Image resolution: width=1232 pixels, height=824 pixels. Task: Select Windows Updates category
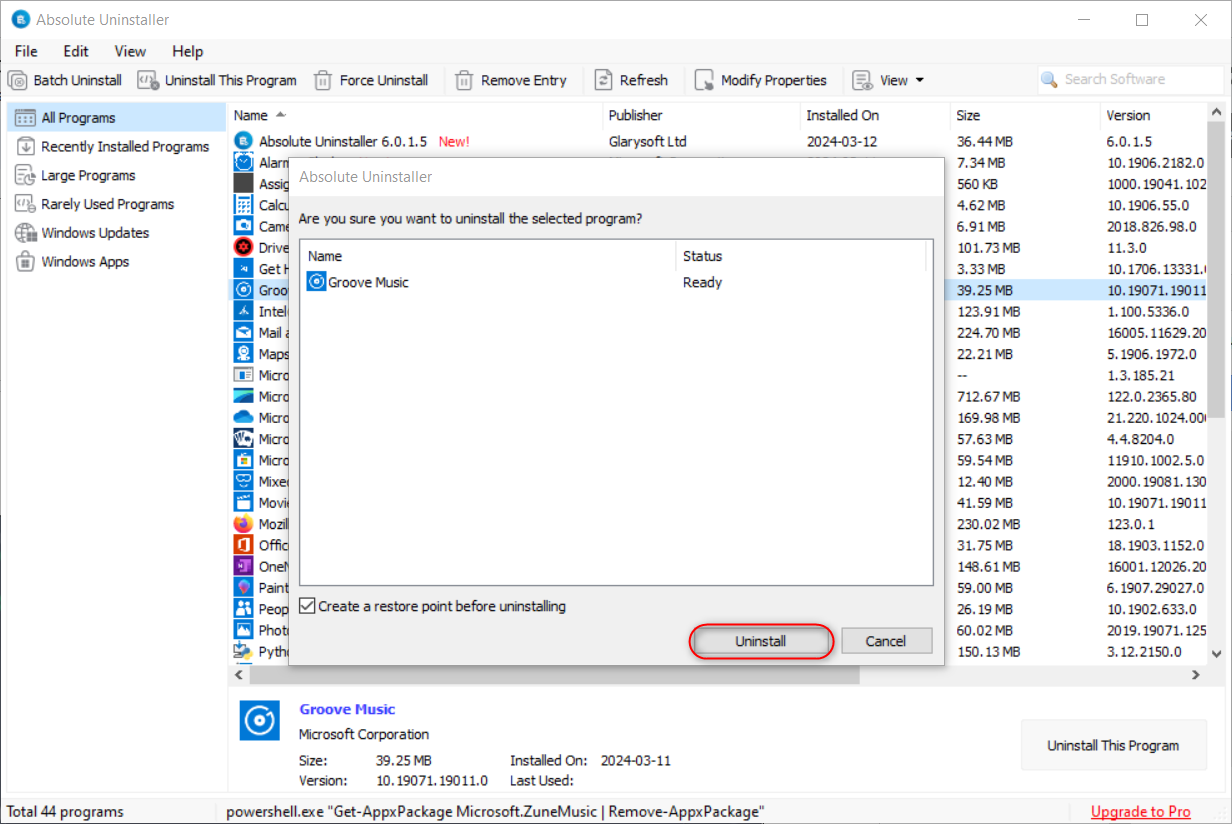(116, 233)
